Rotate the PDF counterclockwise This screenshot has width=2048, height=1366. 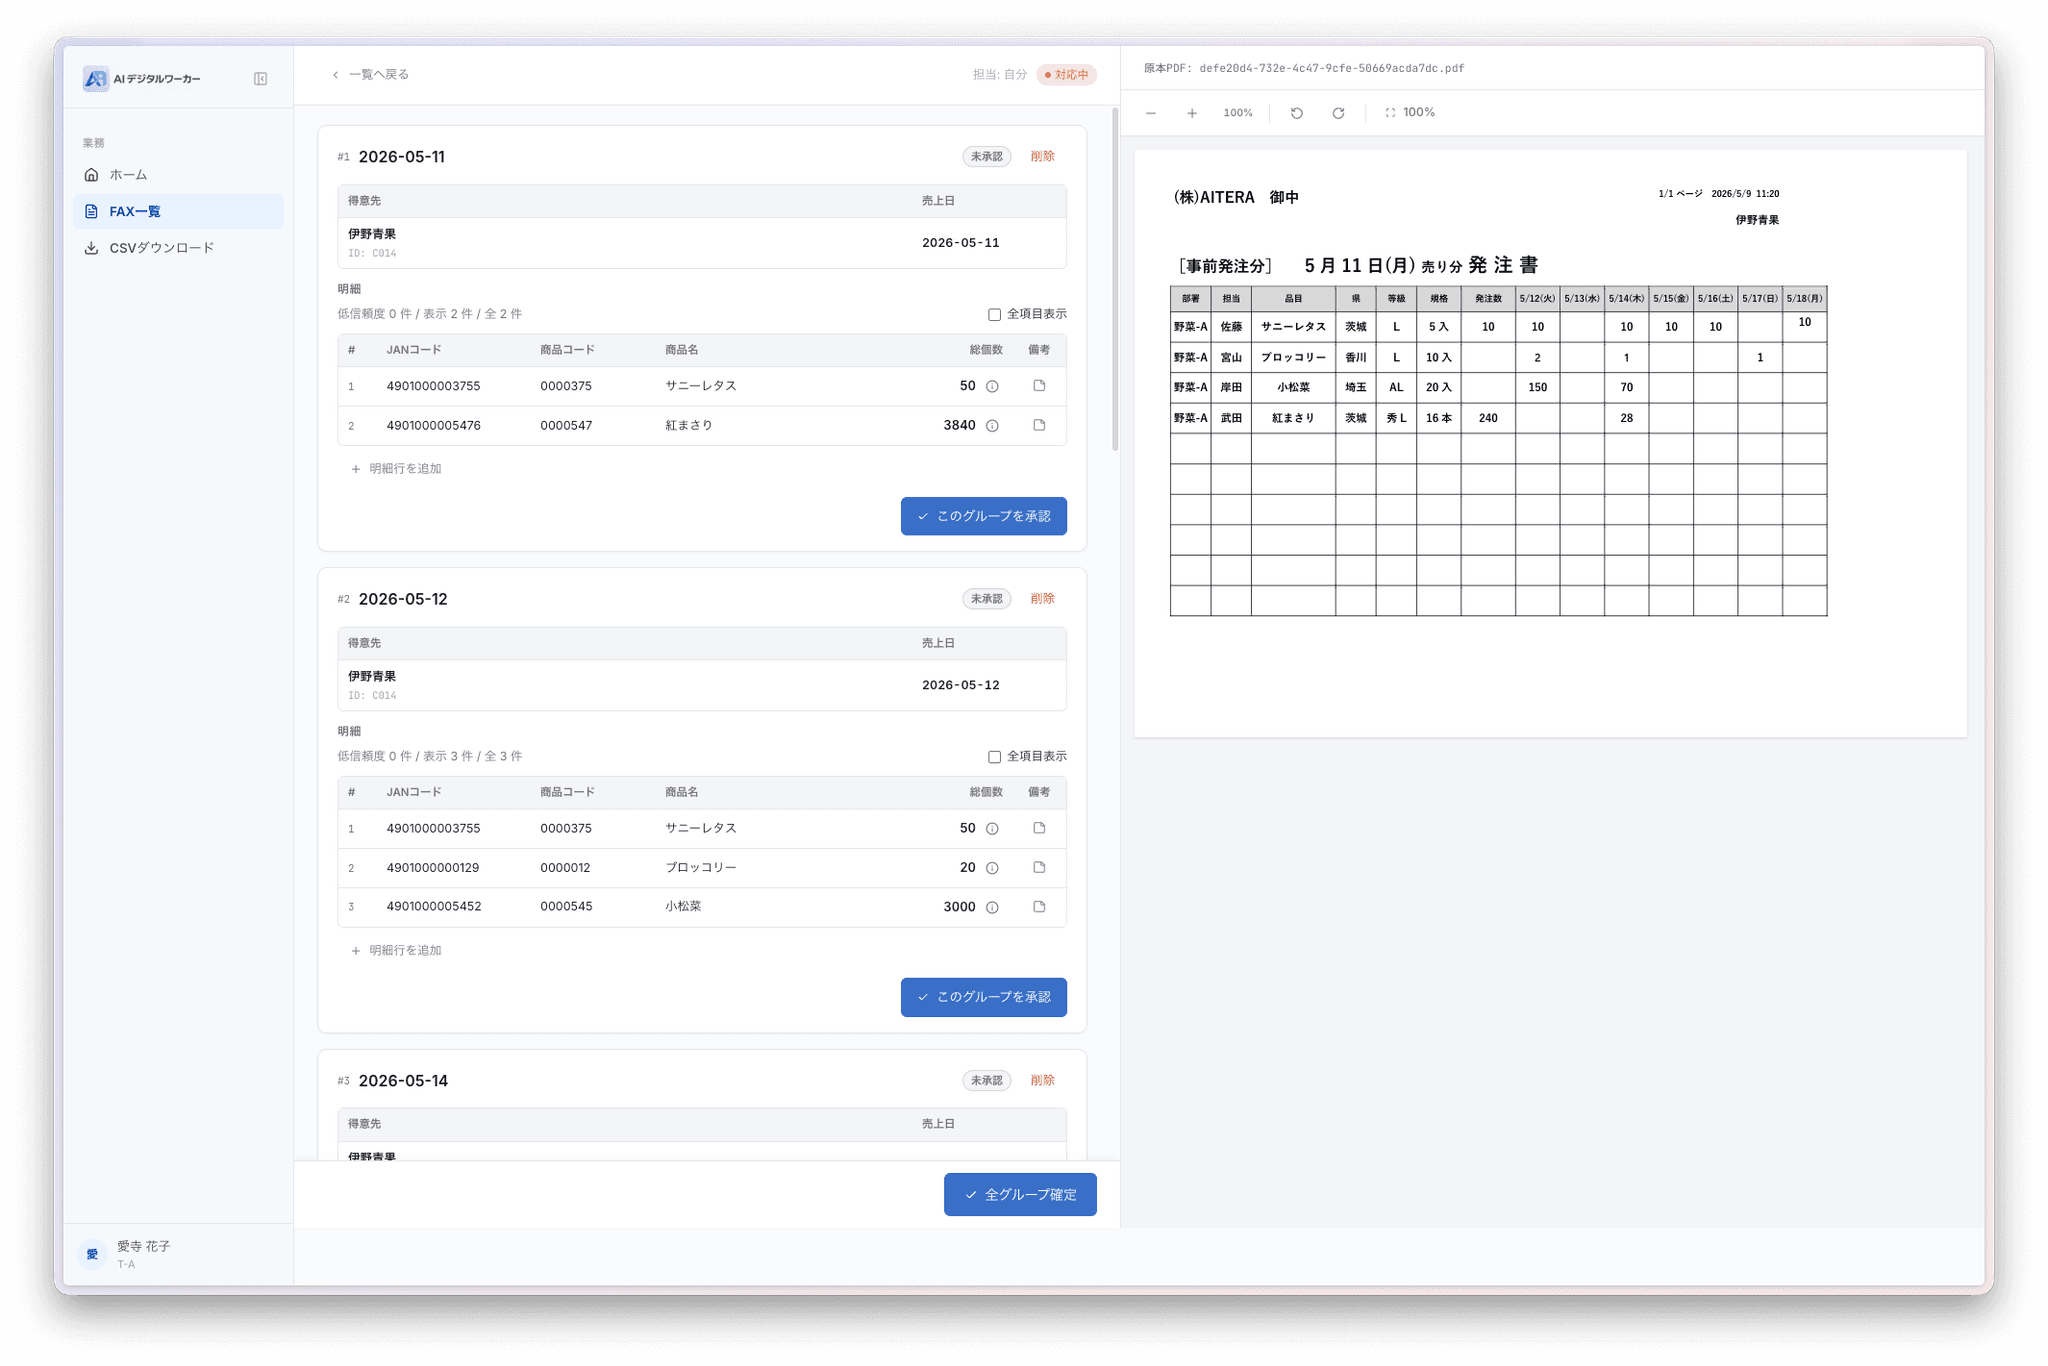point(1297,113)
